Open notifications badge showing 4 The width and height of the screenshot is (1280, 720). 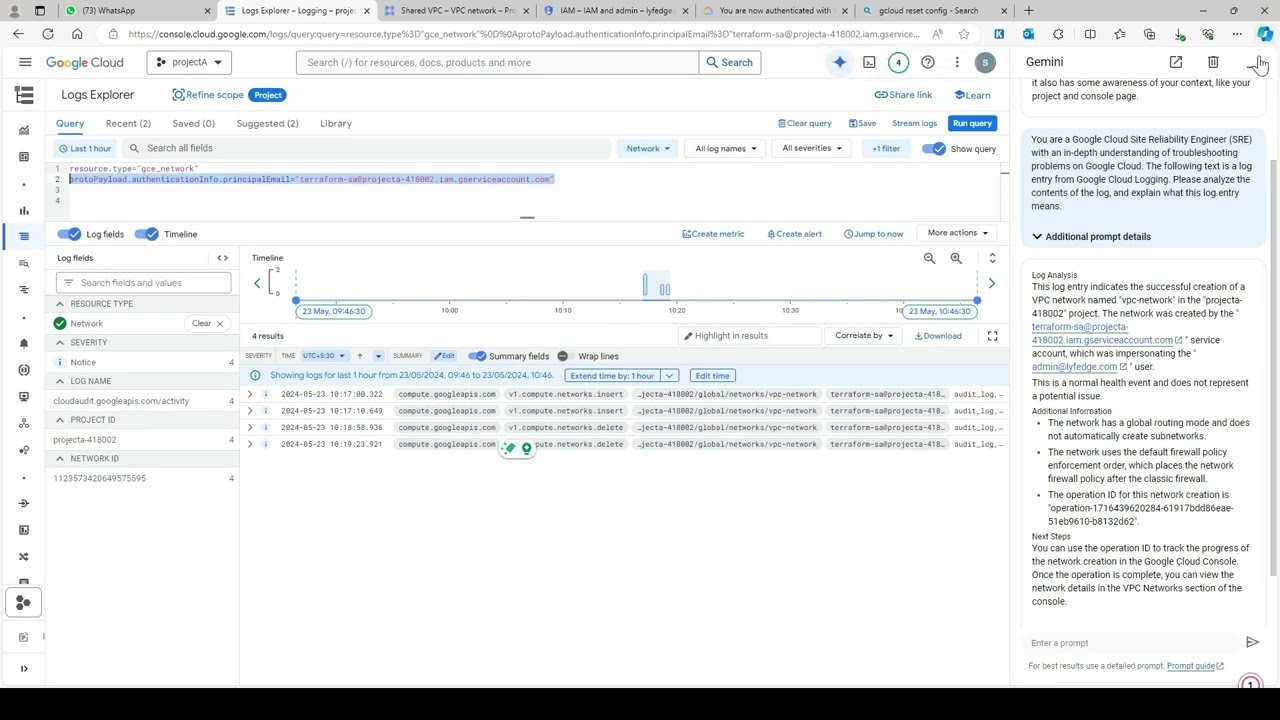coord(898,62)
